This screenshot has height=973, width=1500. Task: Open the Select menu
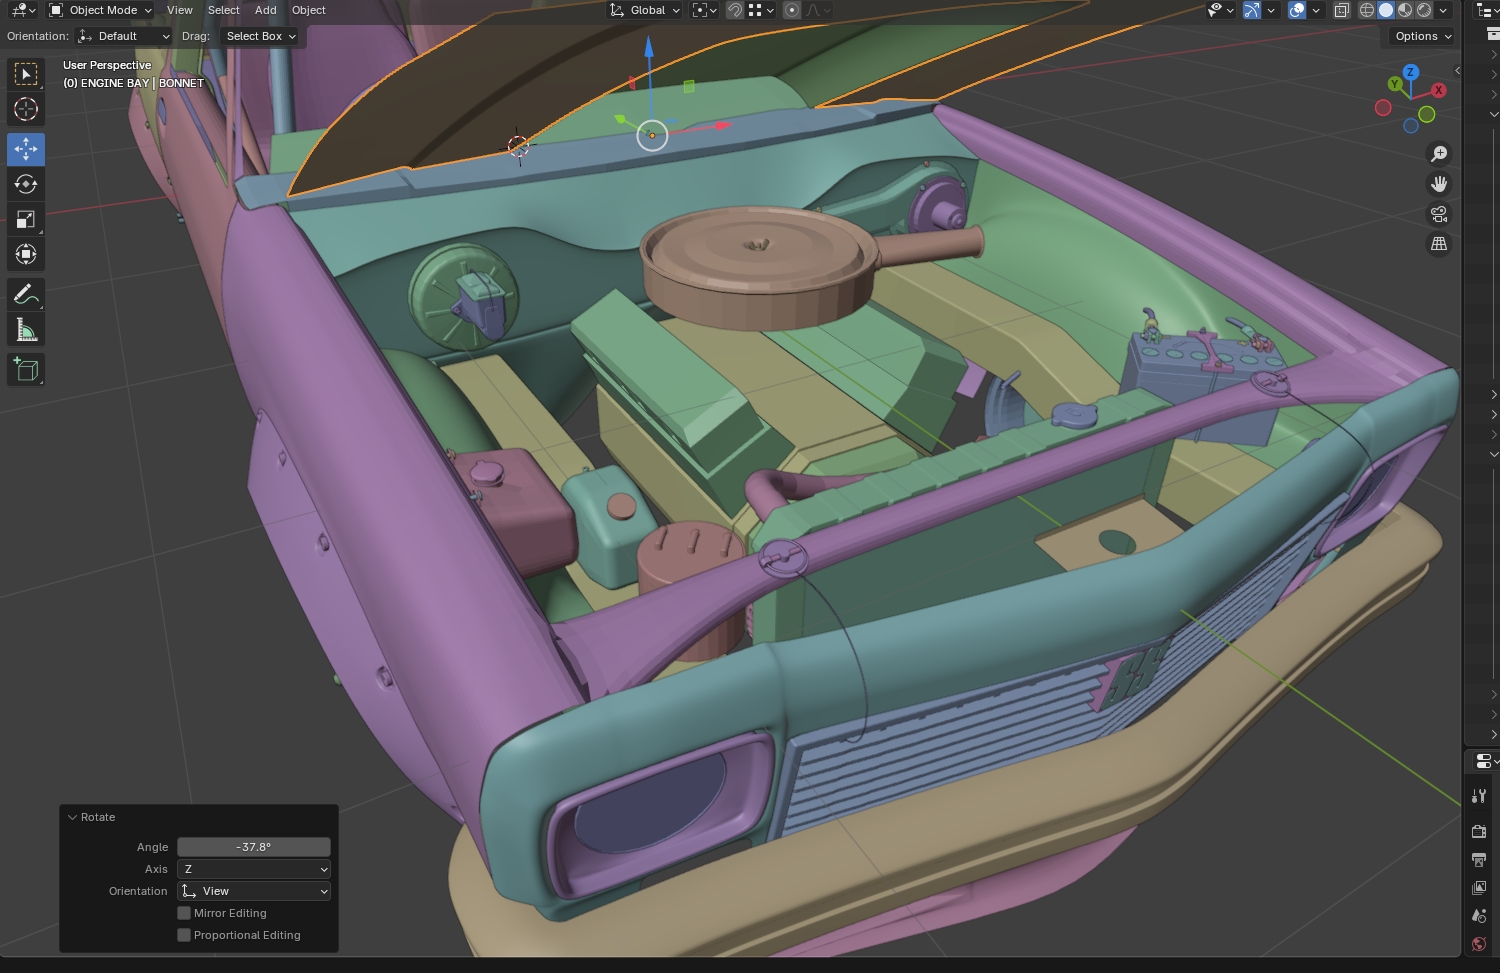point(223,10)
